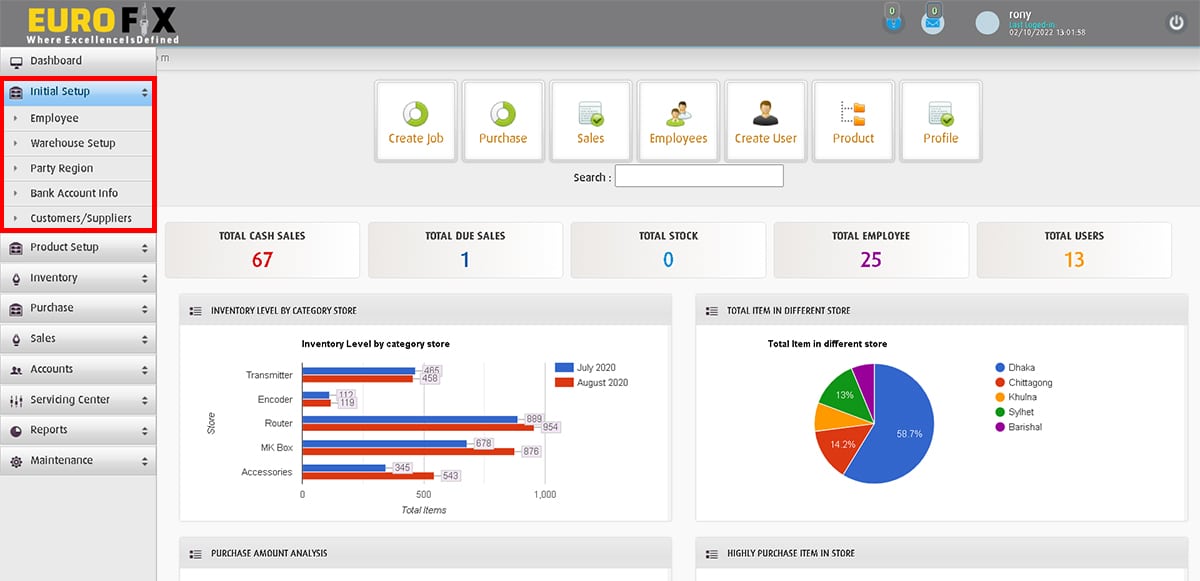Open the Profile shortcut icon
This screenshot has width=1200, height=581.
(941, 121)
